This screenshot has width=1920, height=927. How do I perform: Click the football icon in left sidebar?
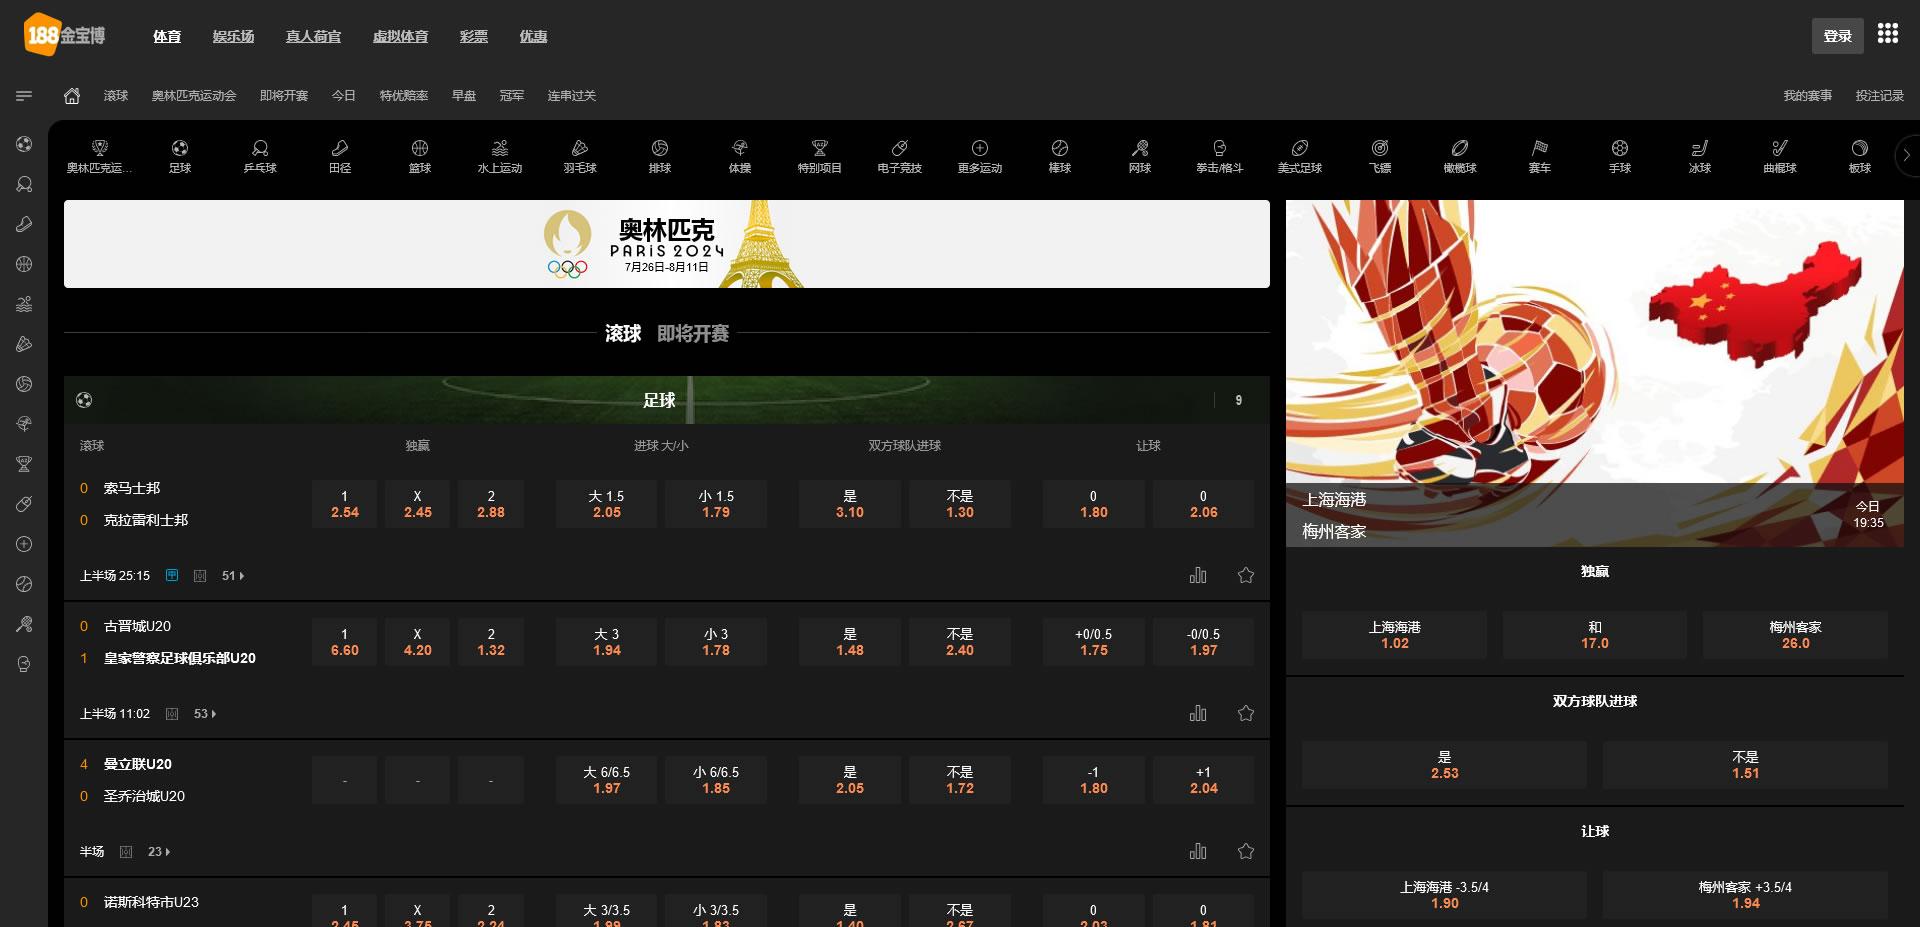click(x=24, y=144)
